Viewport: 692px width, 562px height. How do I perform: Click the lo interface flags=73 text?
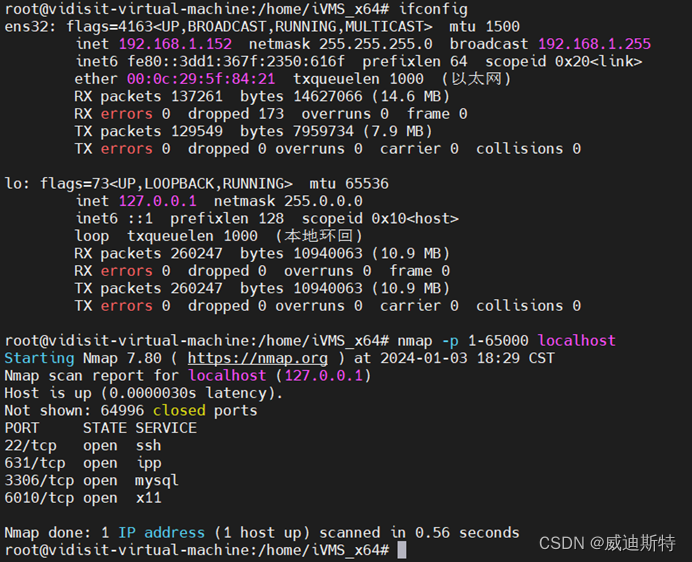(75, 184)
